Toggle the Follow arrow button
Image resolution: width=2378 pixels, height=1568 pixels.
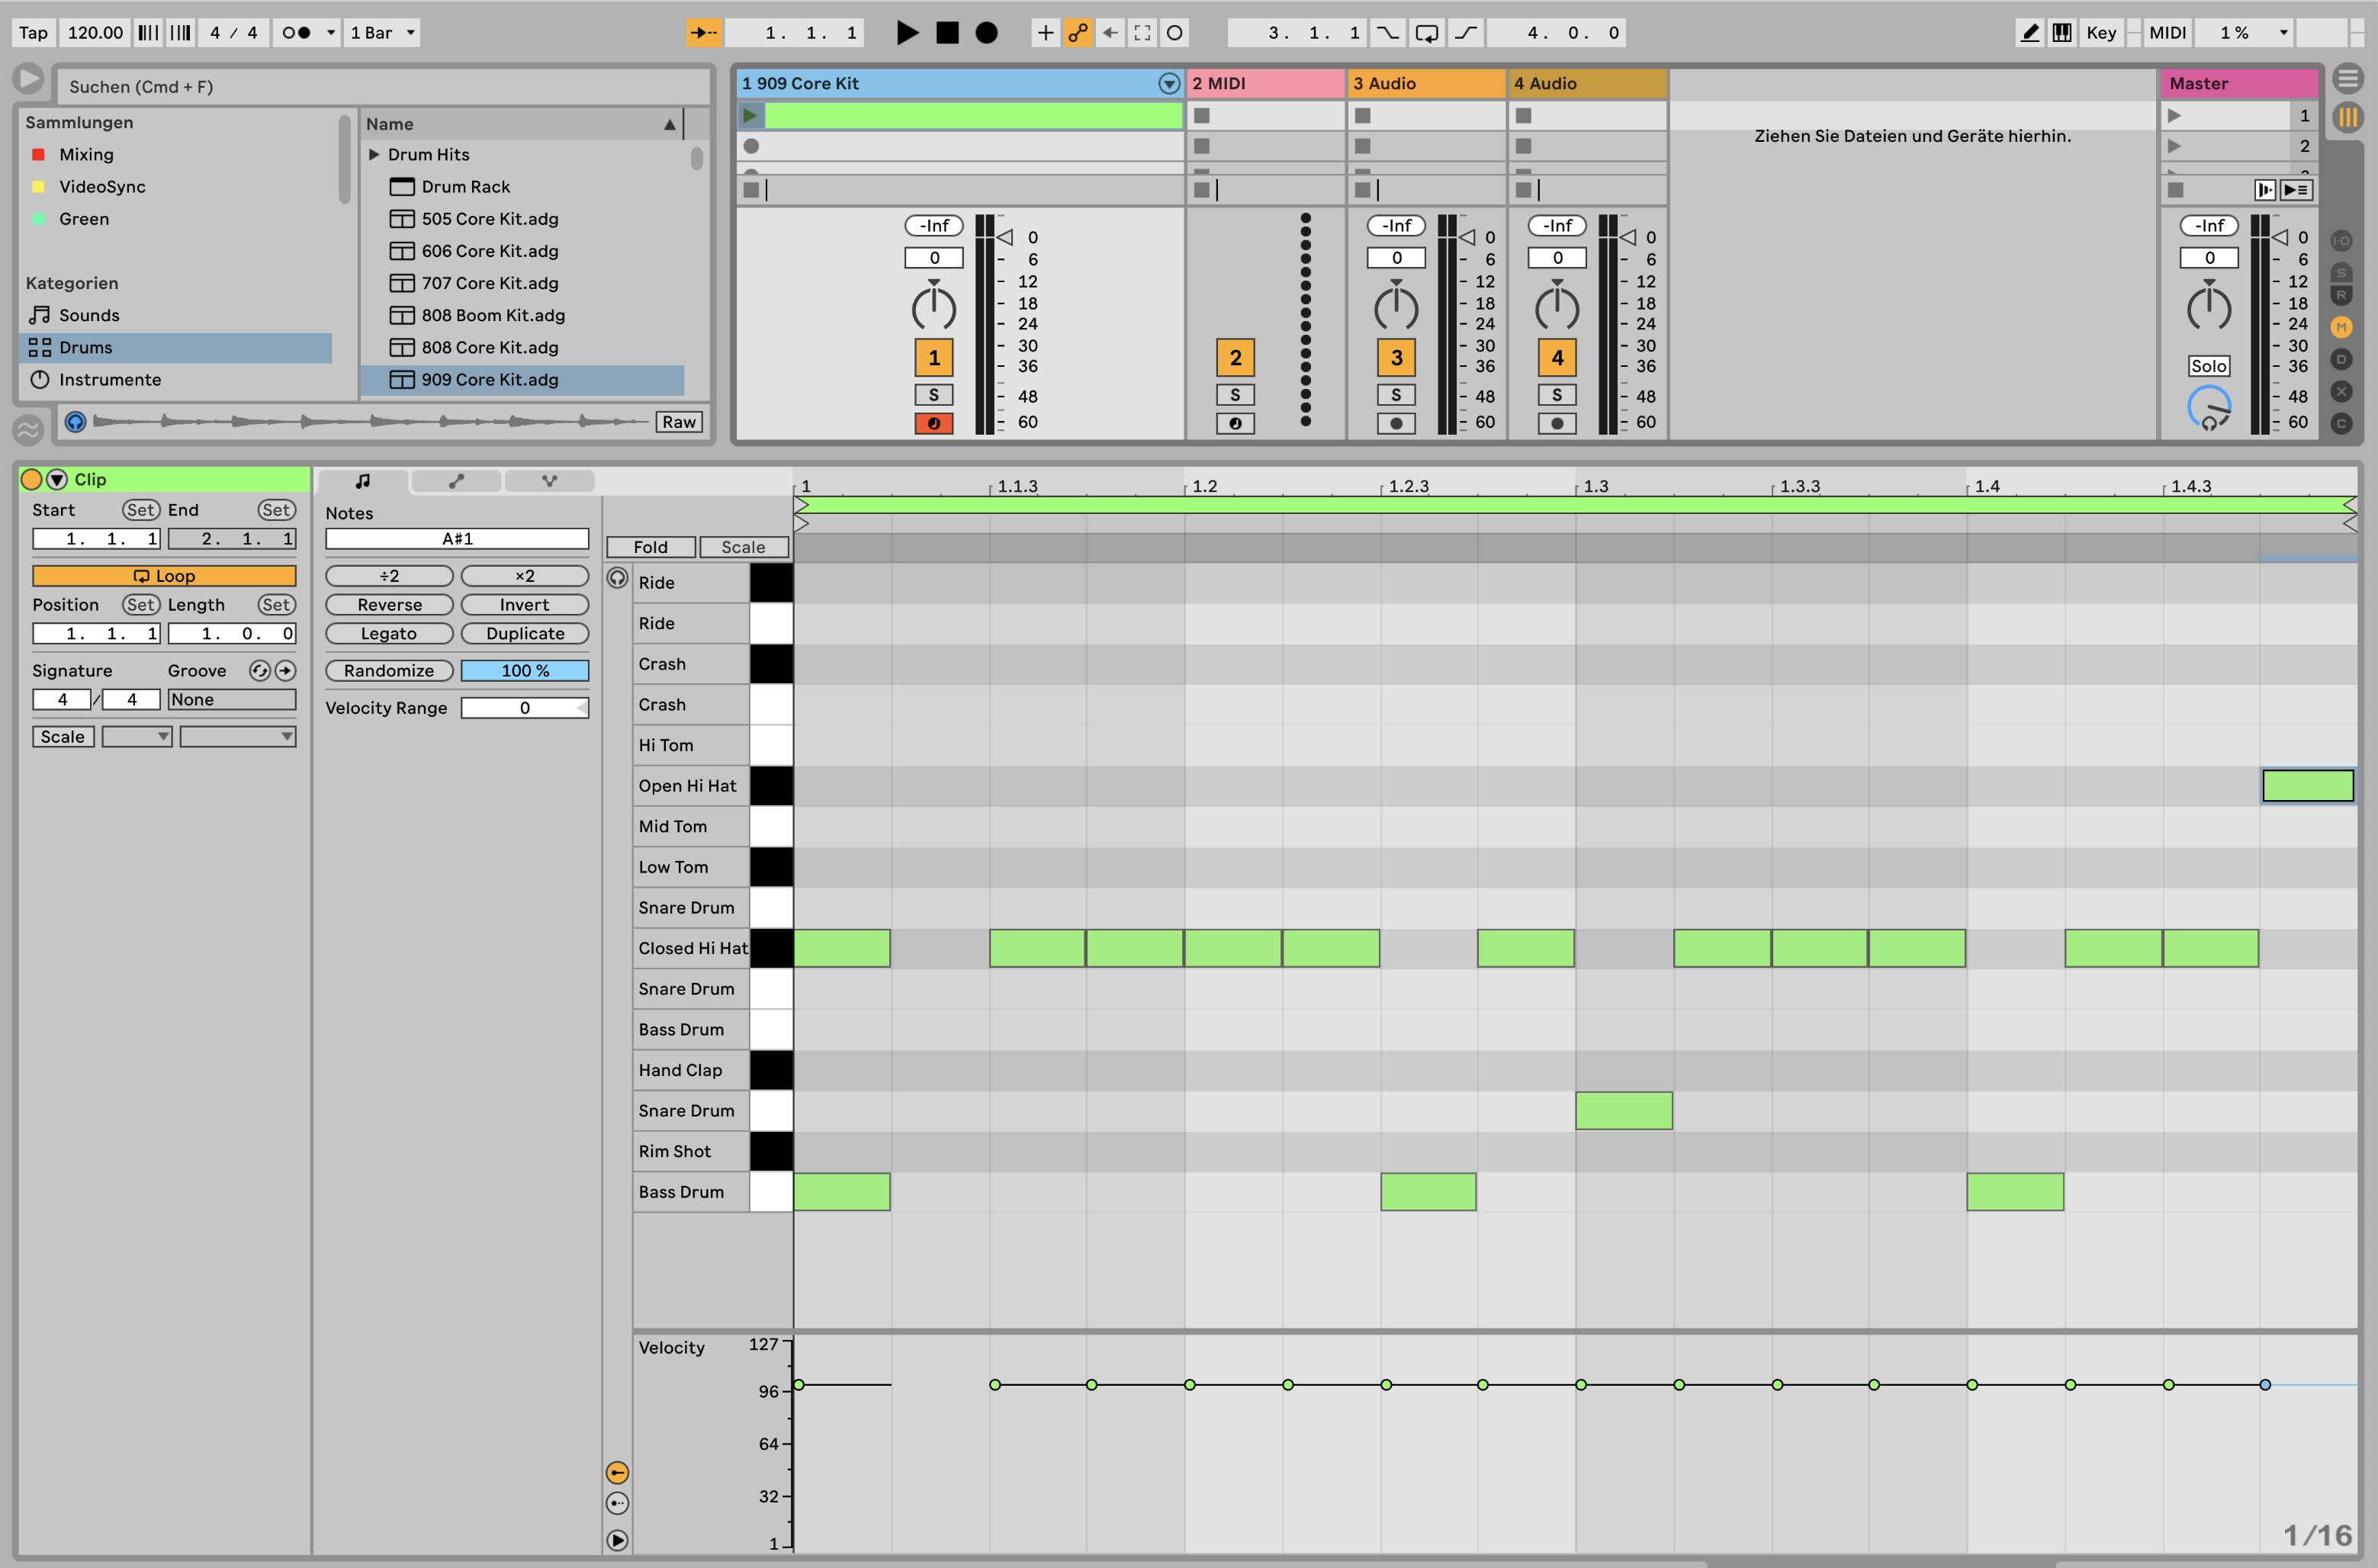point(703,33)
